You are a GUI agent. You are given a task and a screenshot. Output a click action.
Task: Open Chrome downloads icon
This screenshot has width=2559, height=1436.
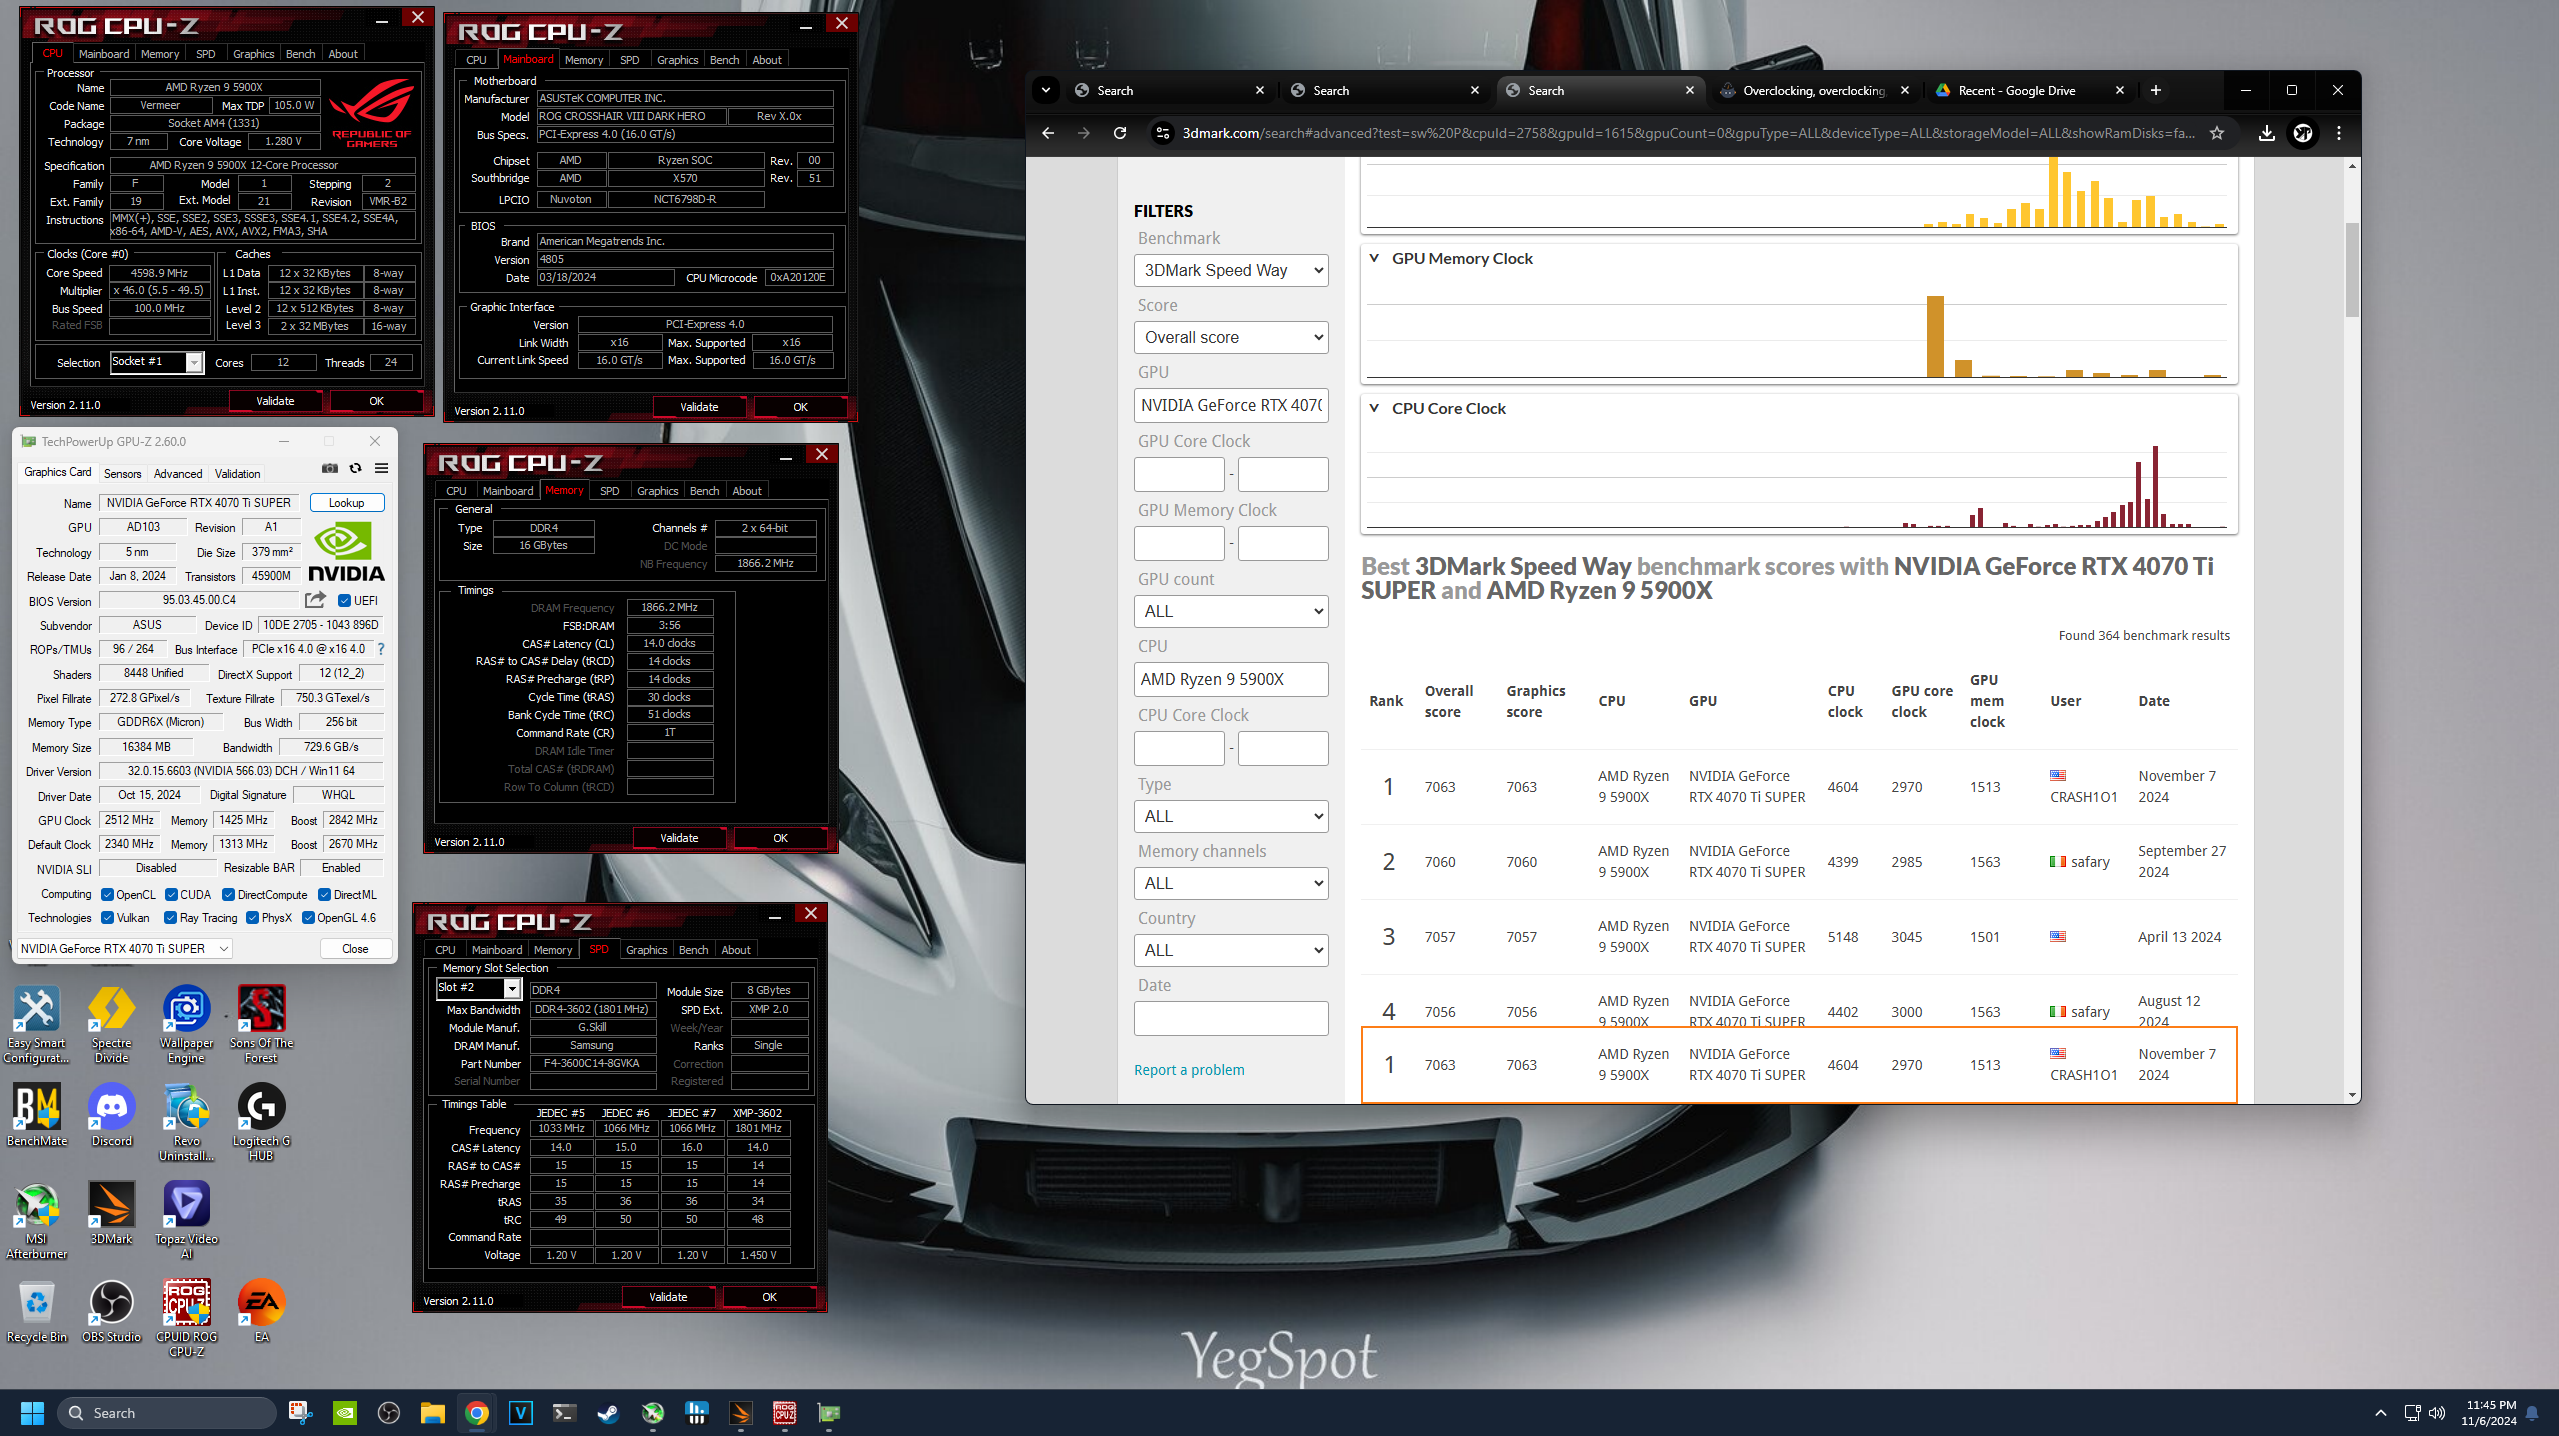click(2266, 133)
